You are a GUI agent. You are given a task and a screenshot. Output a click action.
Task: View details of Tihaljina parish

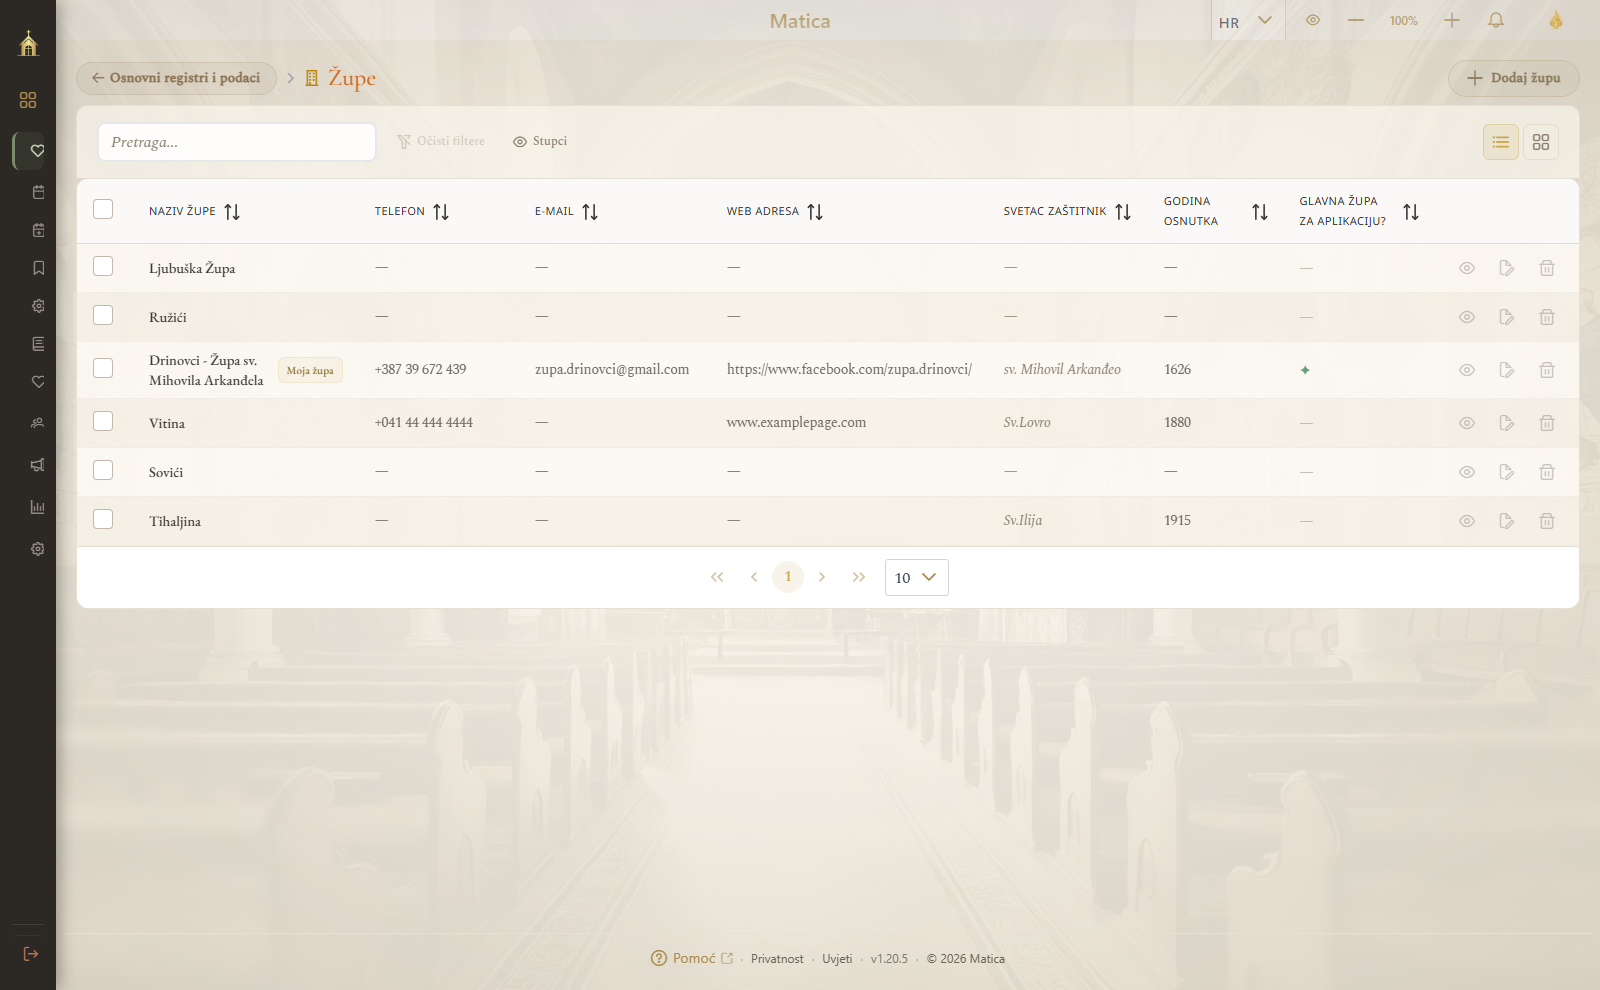coord(1467,521)
